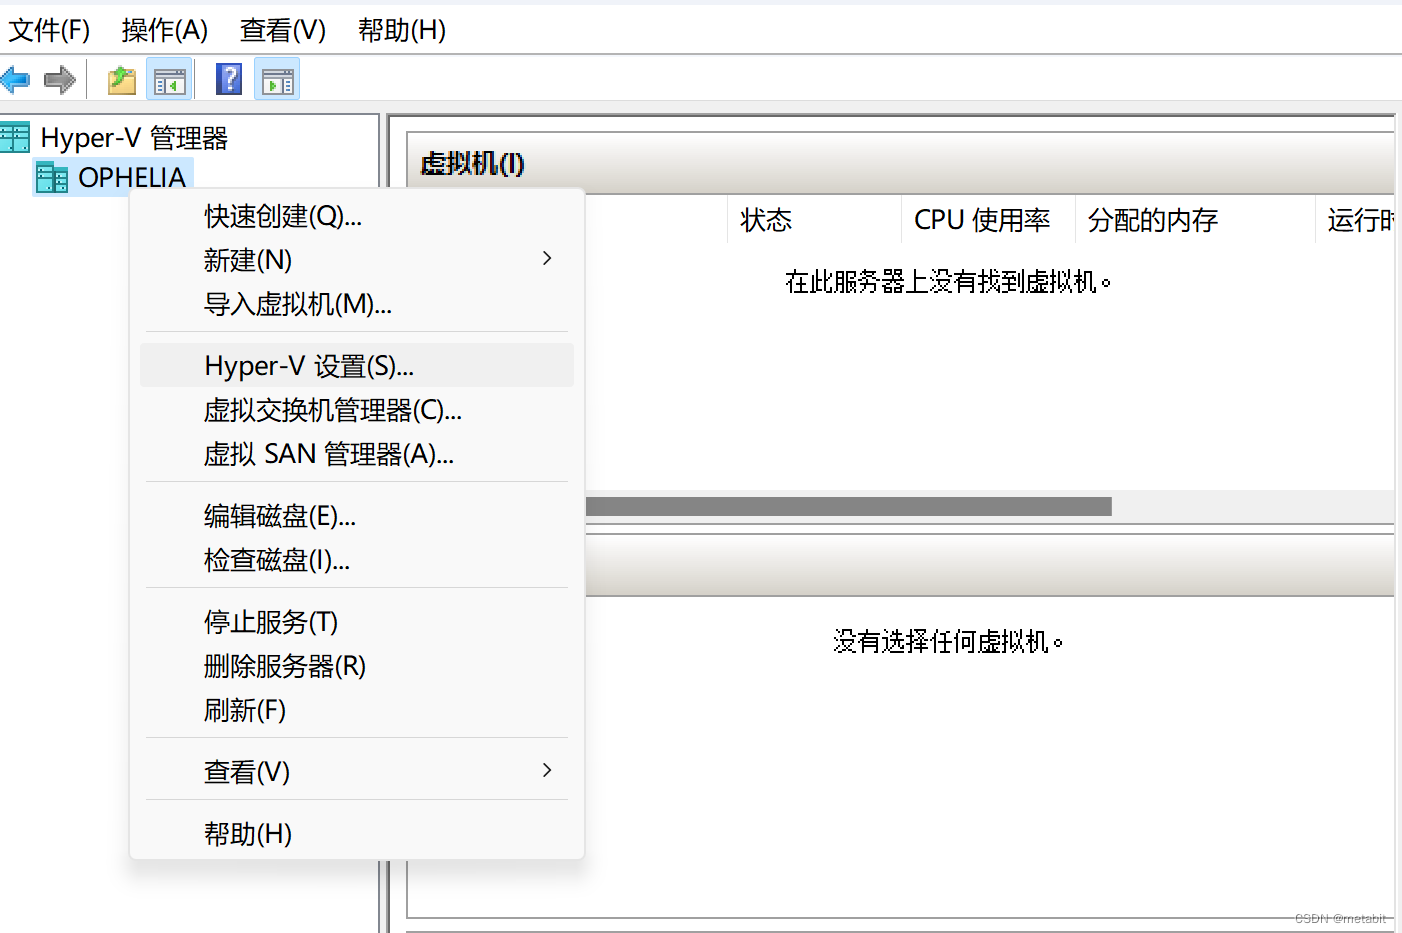Screen dimensions: 1402x933
Task: Select the Hyper-V 管理器 tree node
Action: click(134, 138)
